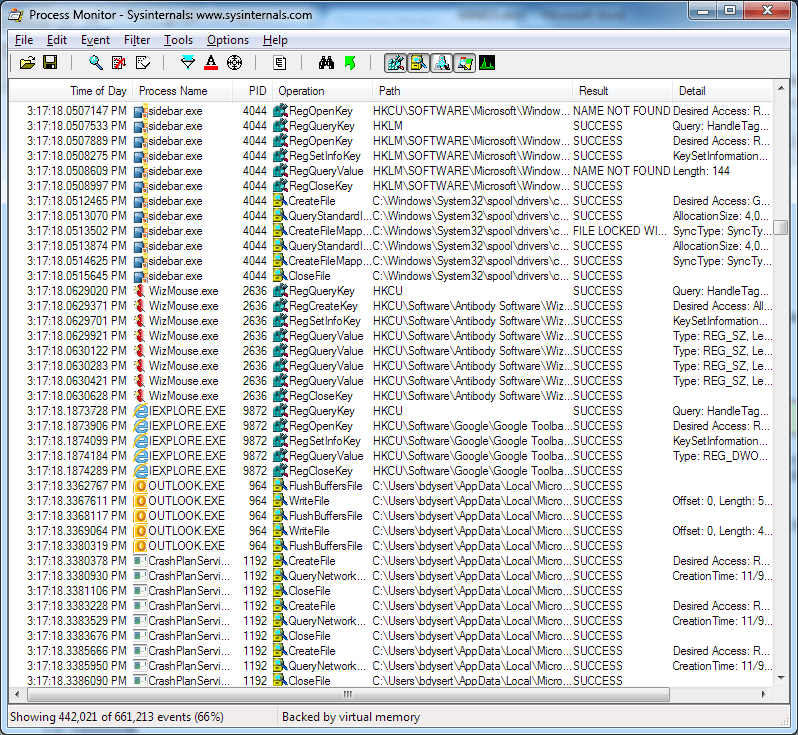Click the Result column header

(622, 91)
